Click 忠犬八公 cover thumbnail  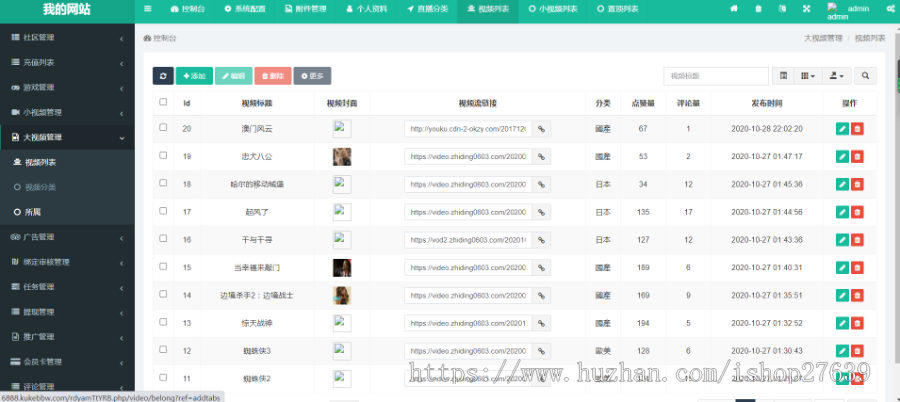(x=342, y=156)
